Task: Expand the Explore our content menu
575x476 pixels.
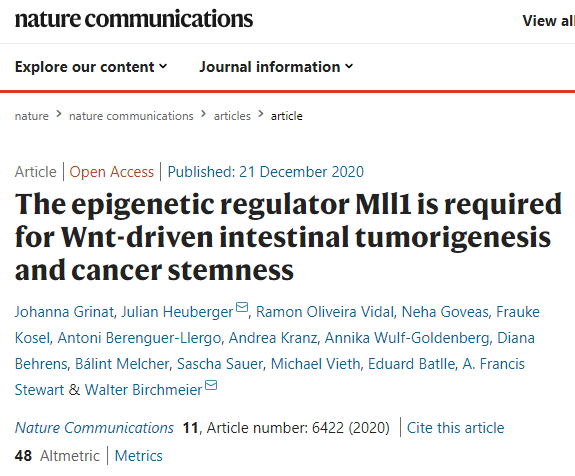Action: coord(91,67)
